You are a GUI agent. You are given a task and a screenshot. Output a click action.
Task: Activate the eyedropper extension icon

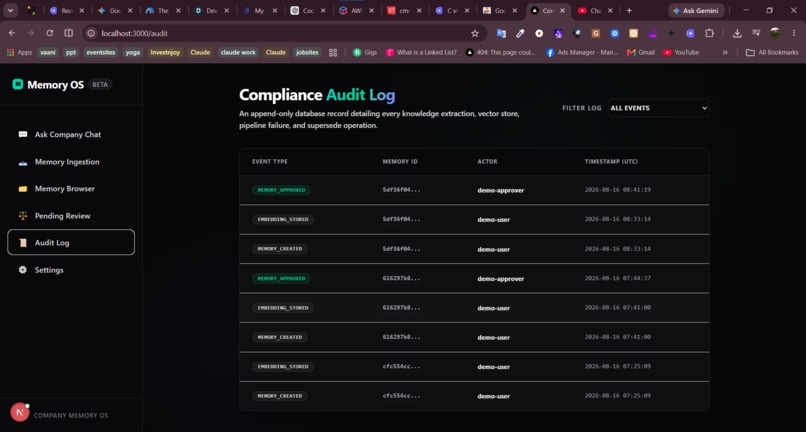click(x=520, y=33)
